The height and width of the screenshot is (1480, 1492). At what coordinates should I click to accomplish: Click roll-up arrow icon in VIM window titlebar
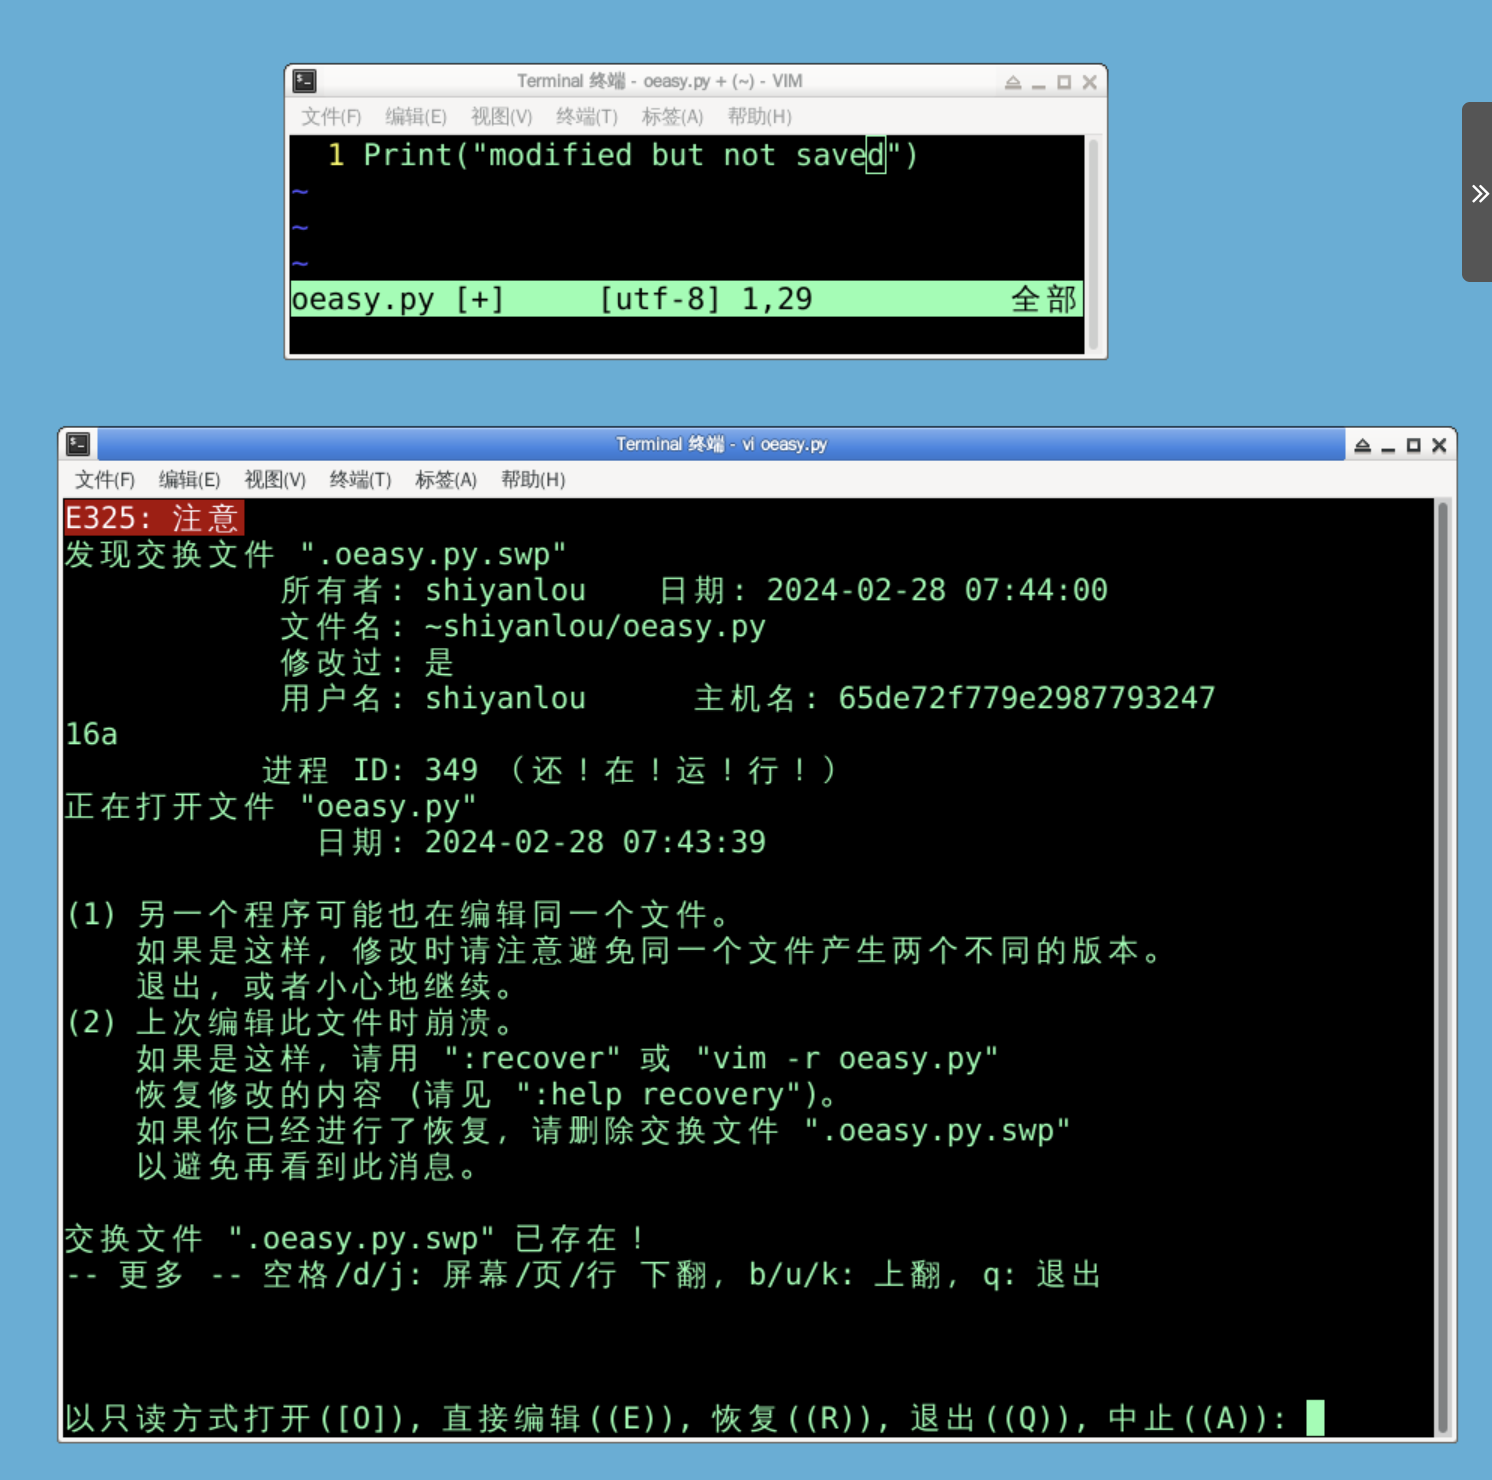(1013, 82)
